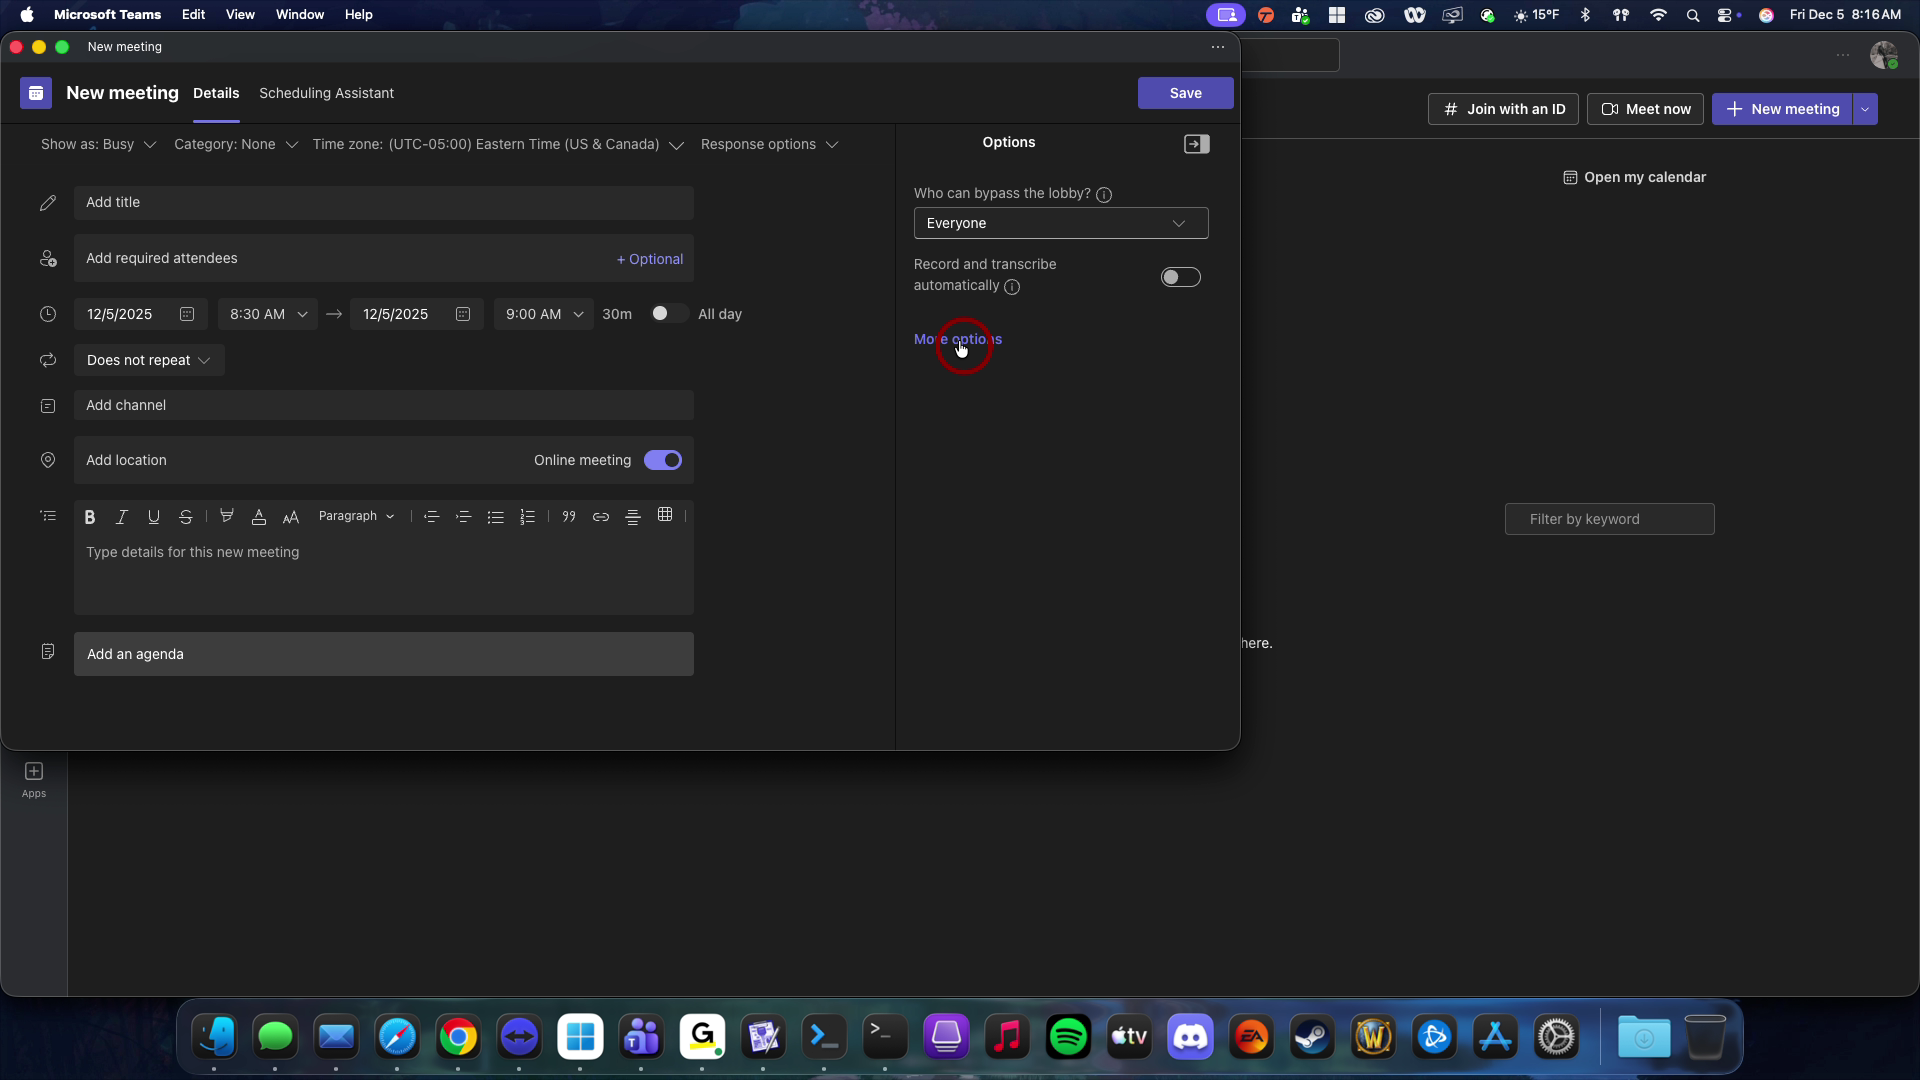Image resolution: width=1920 pixels, height=1080 pixels.
Task: Open the Category: None dropdown
Action: pyautogui.click(x=236, y=144)
